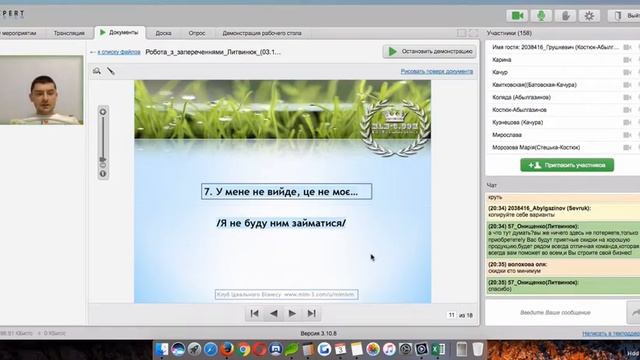Click the 'Написать в техподдержку' link
This screenshot has width=640, height=360.
pos(611,333)
